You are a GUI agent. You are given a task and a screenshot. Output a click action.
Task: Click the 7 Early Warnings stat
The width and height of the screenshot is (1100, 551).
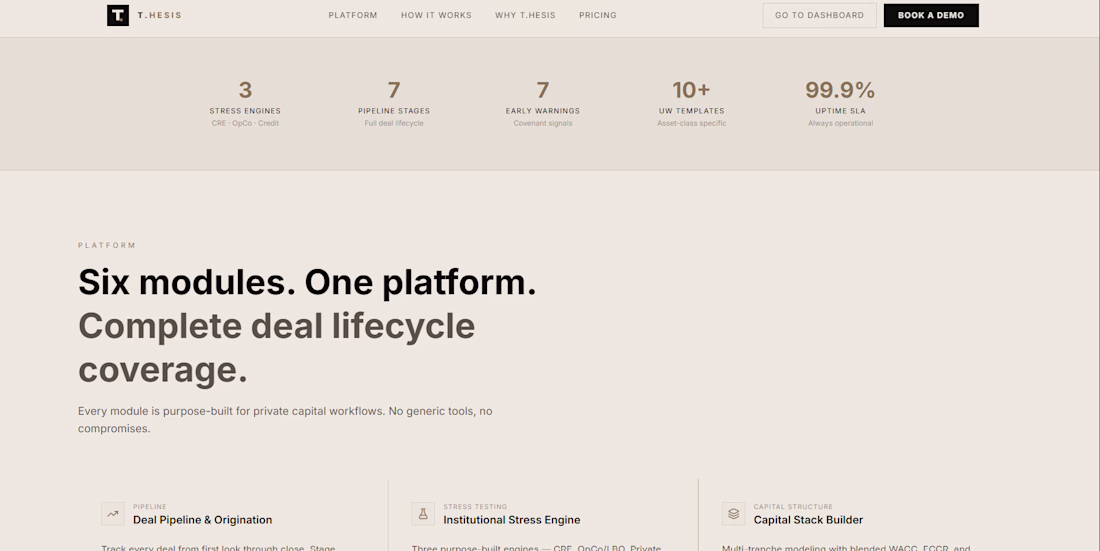tap(543, 103)
